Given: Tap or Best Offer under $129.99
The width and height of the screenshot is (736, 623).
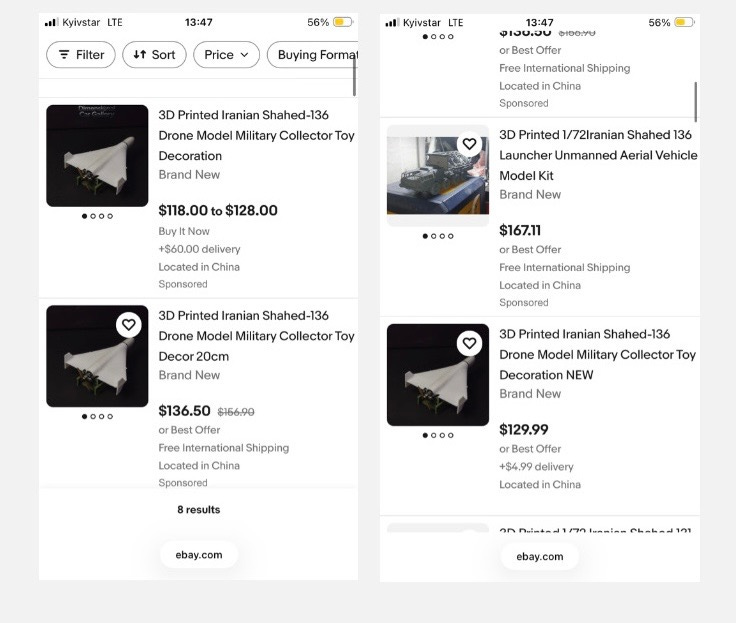Looking at the screenshot, I should coord(530,449).
